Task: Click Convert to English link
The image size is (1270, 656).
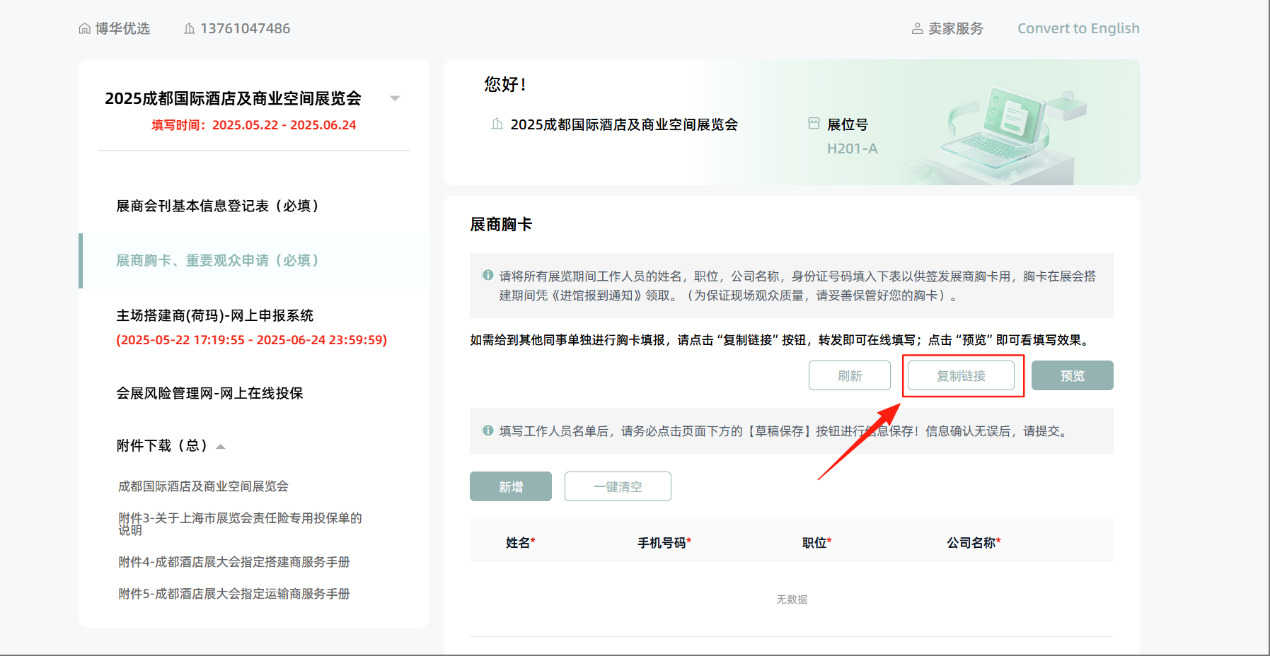Action: [x=1078, y=29]
